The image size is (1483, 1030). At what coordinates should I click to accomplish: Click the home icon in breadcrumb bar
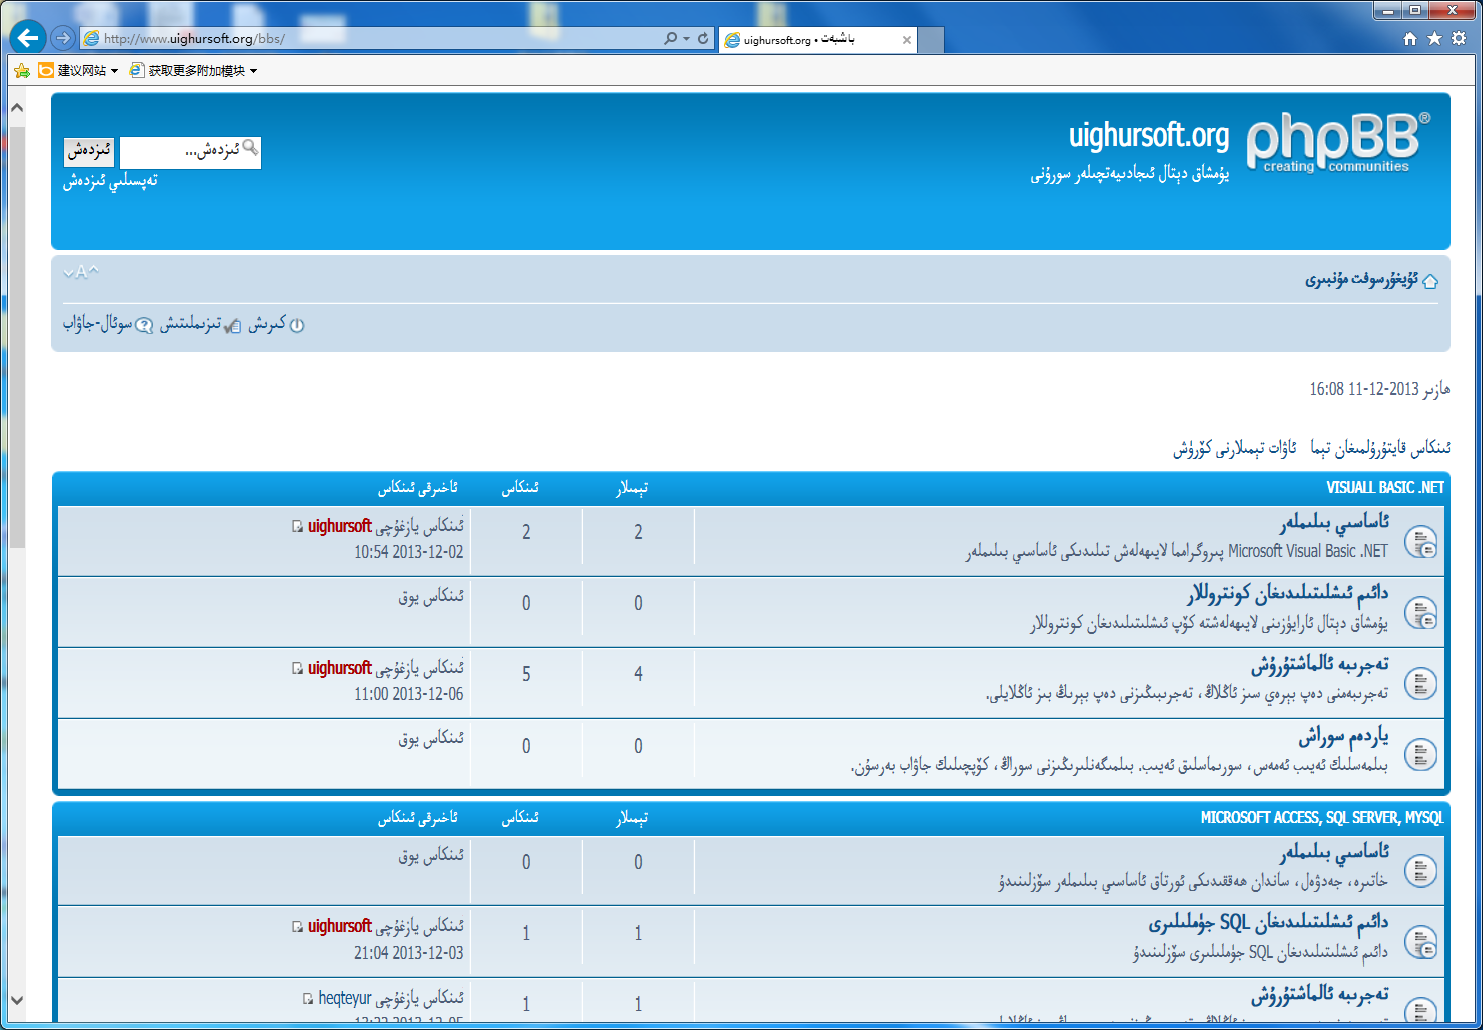(x=1430, y=281)
